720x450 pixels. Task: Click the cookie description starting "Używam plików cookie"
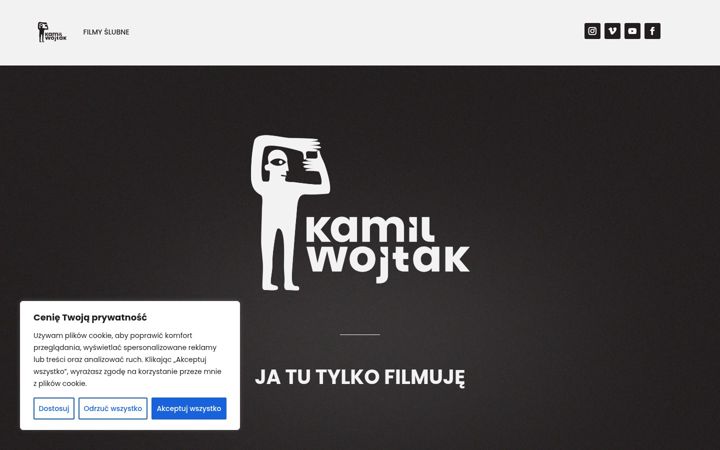click(128, 360)
